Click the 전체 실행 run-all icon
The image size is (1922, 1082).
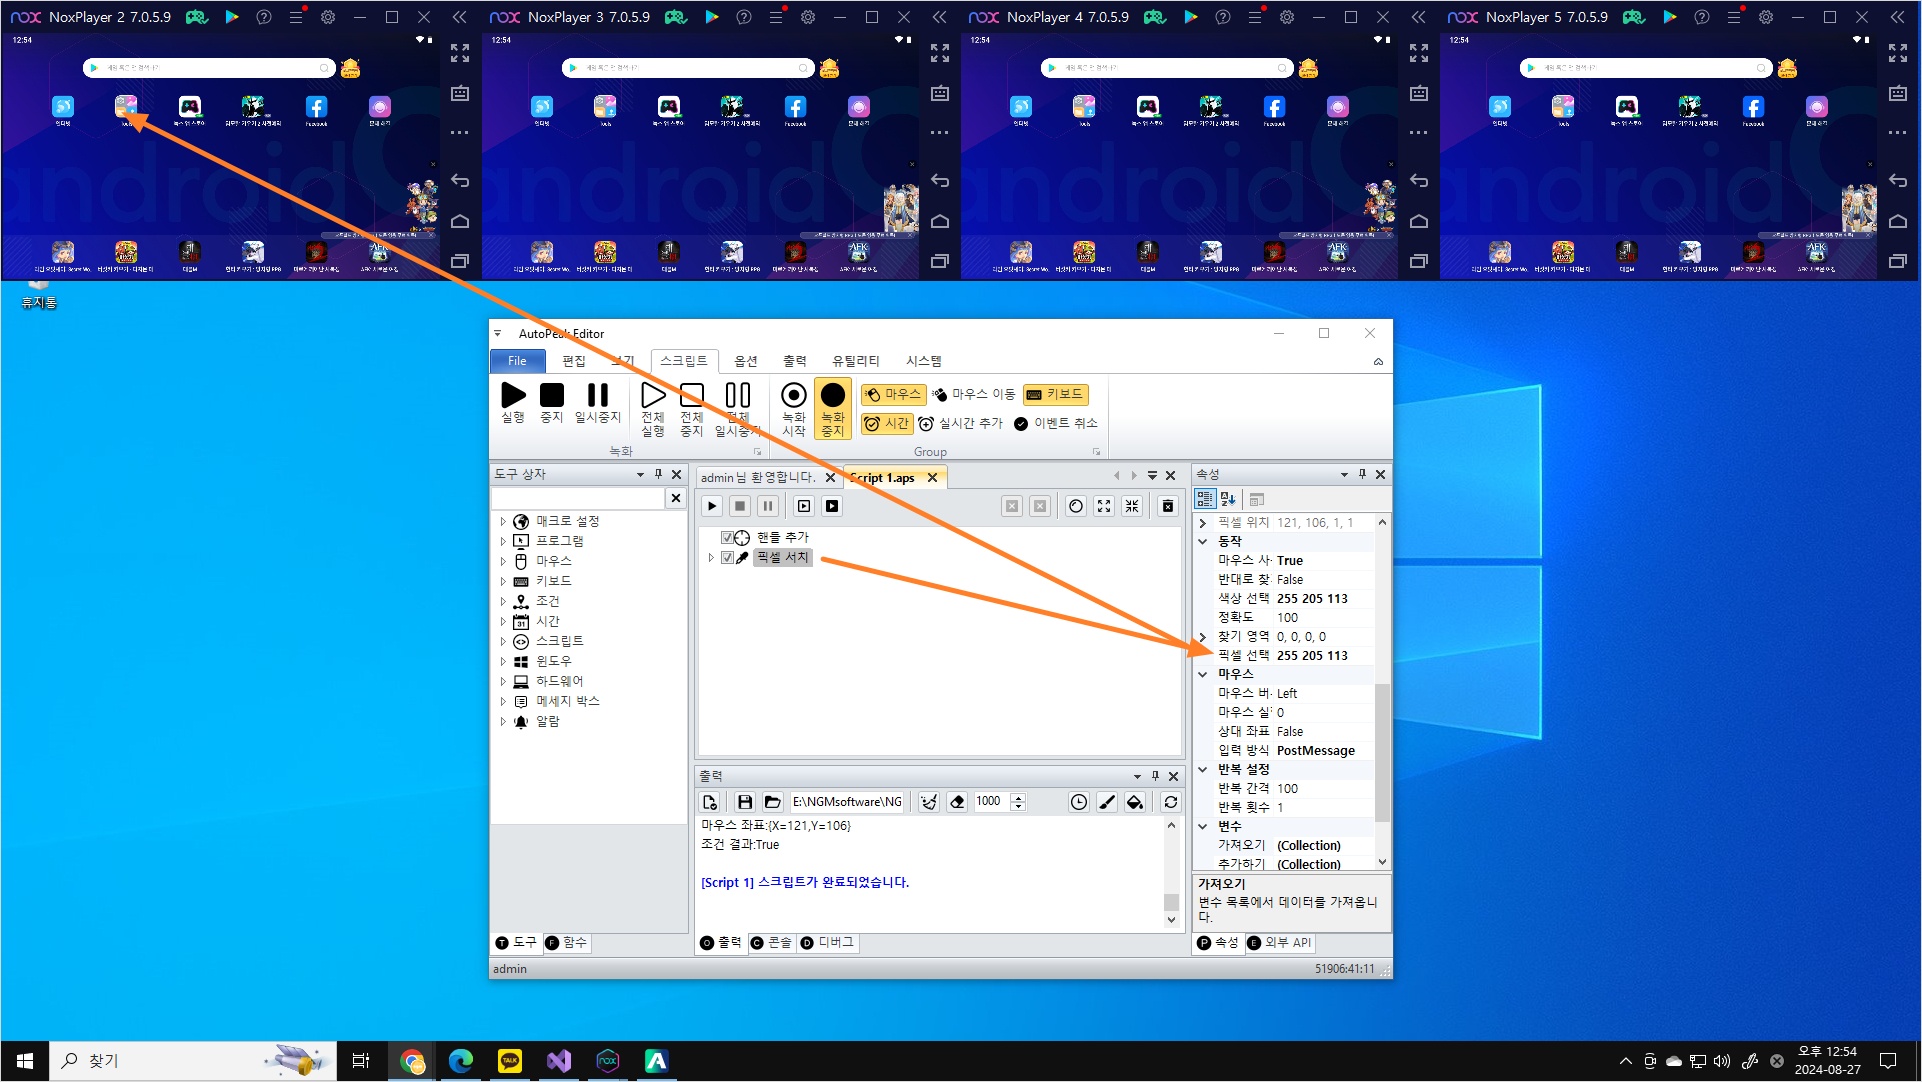653,397
